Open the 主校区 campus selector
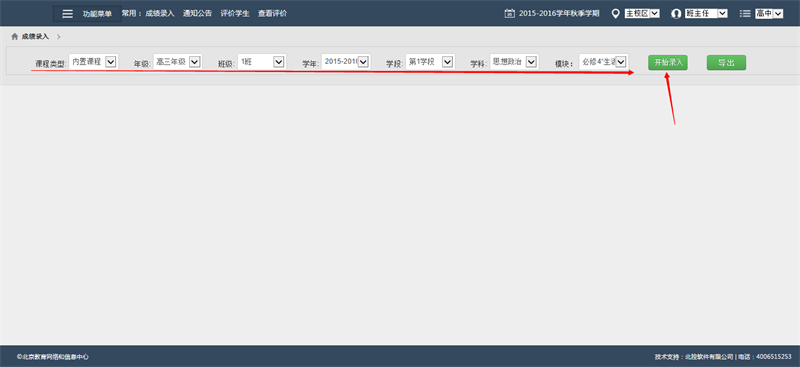This screenshot has width=800, height=367. 642,14
